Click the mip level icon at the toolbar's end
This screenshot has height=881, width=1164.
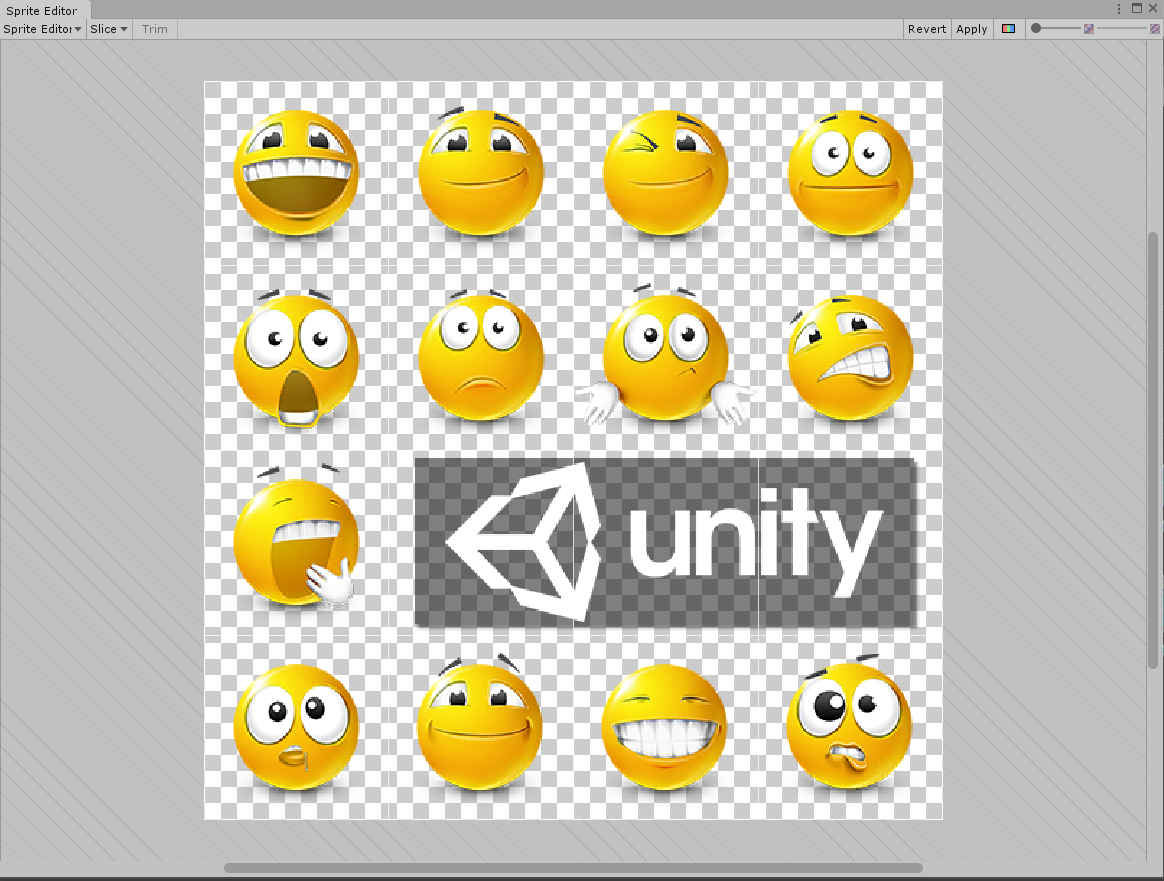pos(1154,29)
